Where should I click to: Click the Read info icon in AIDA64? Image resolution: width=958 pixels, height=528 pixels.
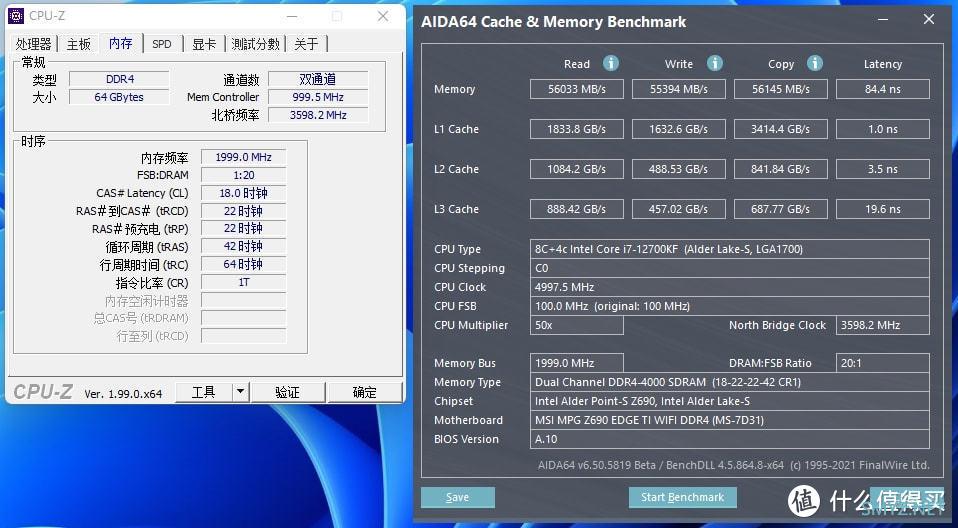click(x=610, y=63)
